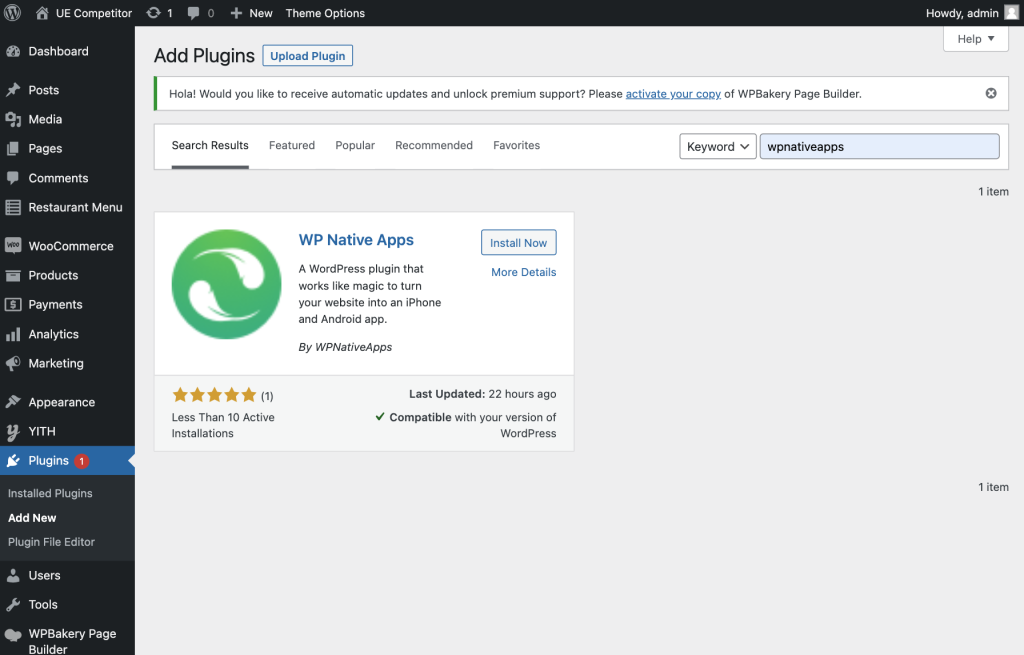Click the WPBakery Page Builder icon
This screenshot has height=655, width=1024.
(x=13, y=635)
